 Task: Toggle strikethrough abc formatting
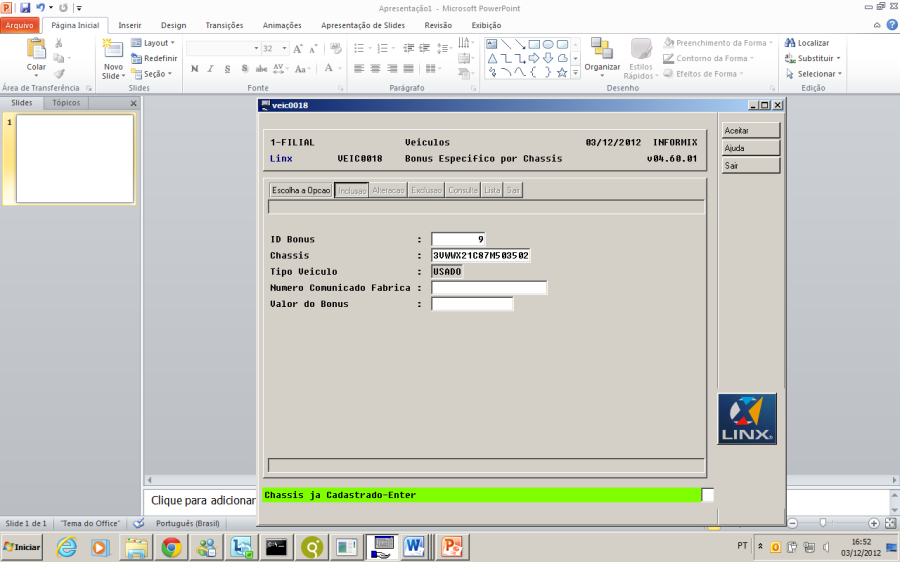(x=261, y=69)
